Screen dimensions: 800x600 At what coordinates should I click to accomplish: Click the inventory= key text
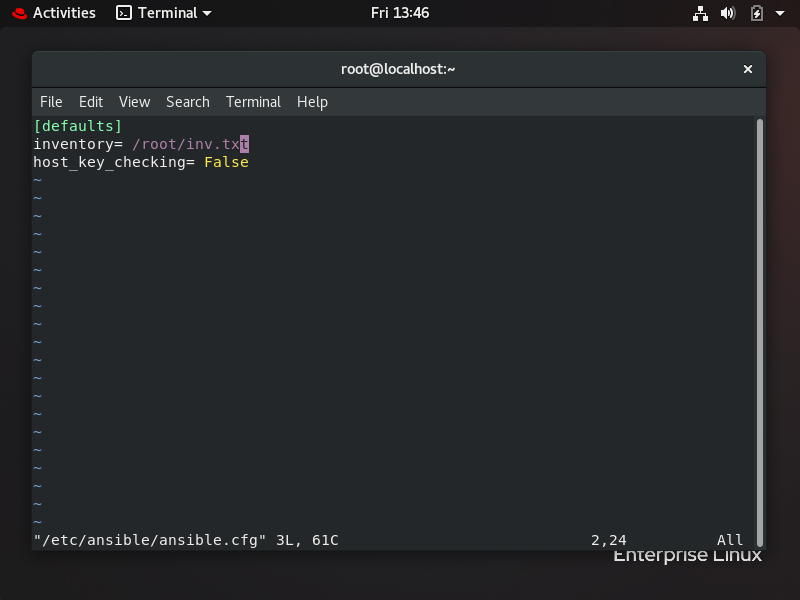tap(78, 144)
